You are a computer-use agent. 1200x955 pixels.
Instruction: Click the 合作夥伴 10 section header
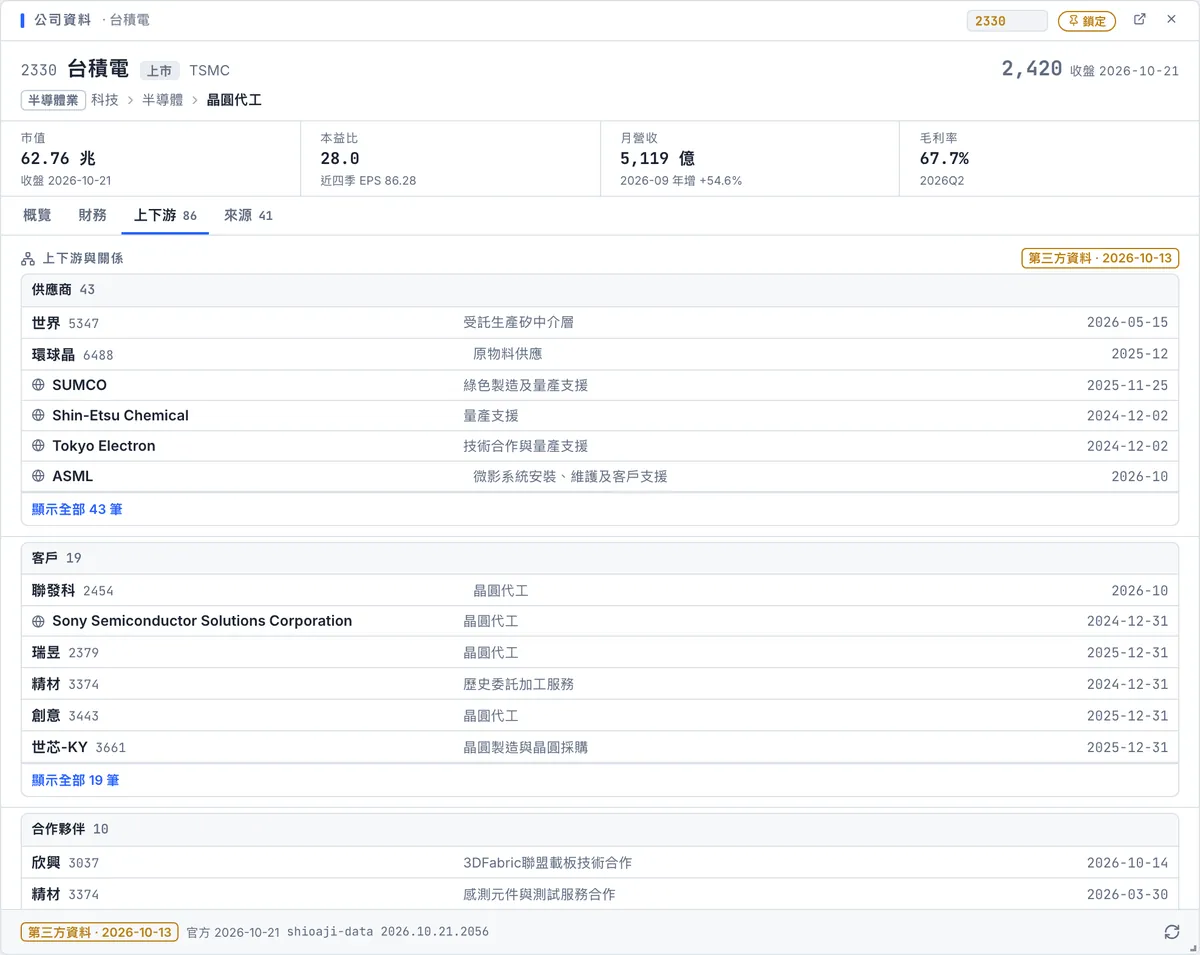(600, 829)
